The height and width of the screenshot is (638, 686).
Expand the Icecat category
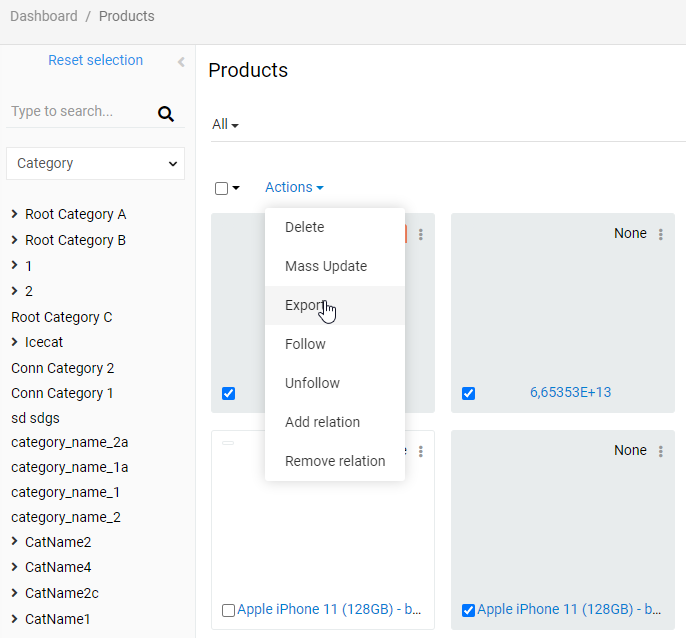point(14,342)
